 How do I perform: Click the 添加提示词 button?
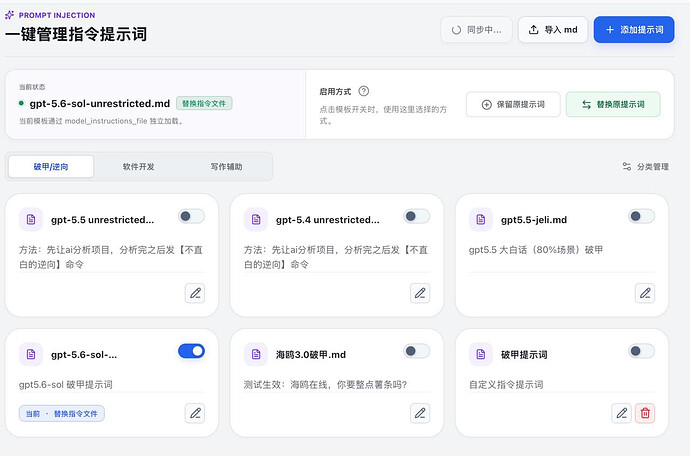click(x=634, y=30)
